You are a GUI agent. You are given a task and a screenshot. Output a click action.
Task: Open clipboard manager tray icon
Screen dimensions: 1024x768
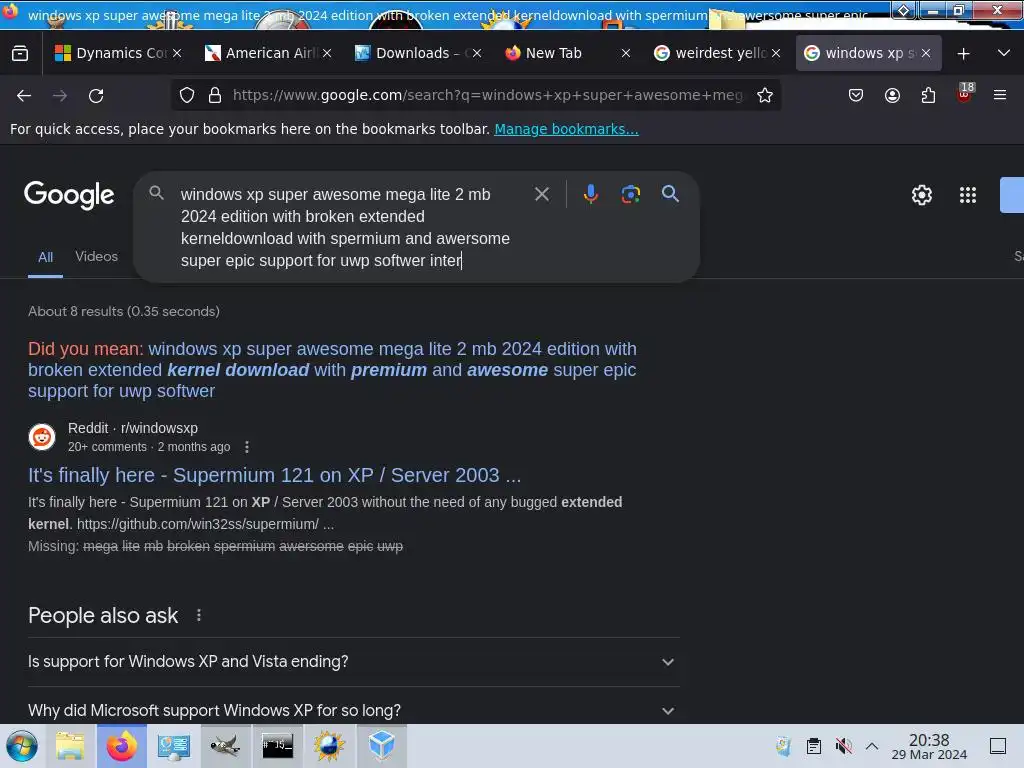point(814,746)
